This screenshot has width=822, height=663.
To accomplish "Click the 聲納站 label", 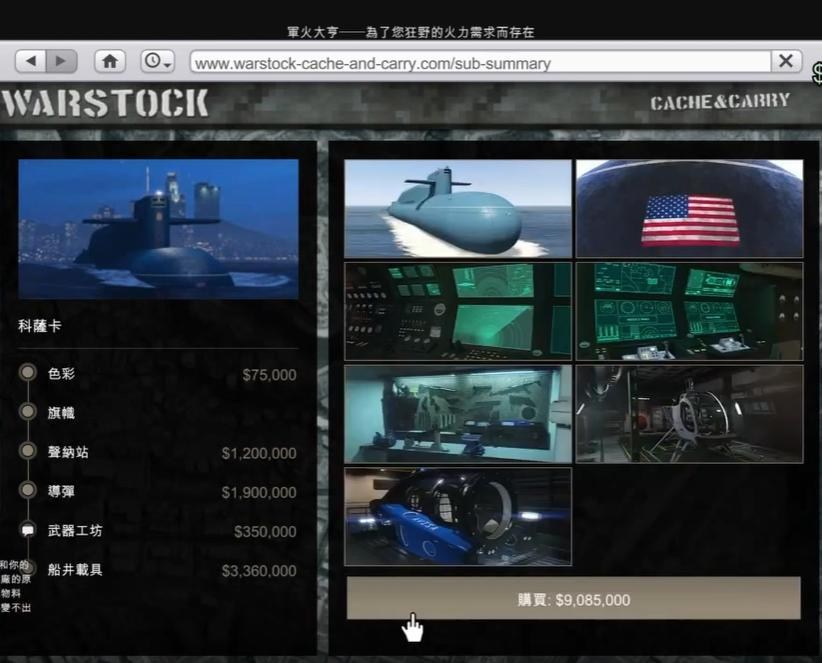I will 68,452.
